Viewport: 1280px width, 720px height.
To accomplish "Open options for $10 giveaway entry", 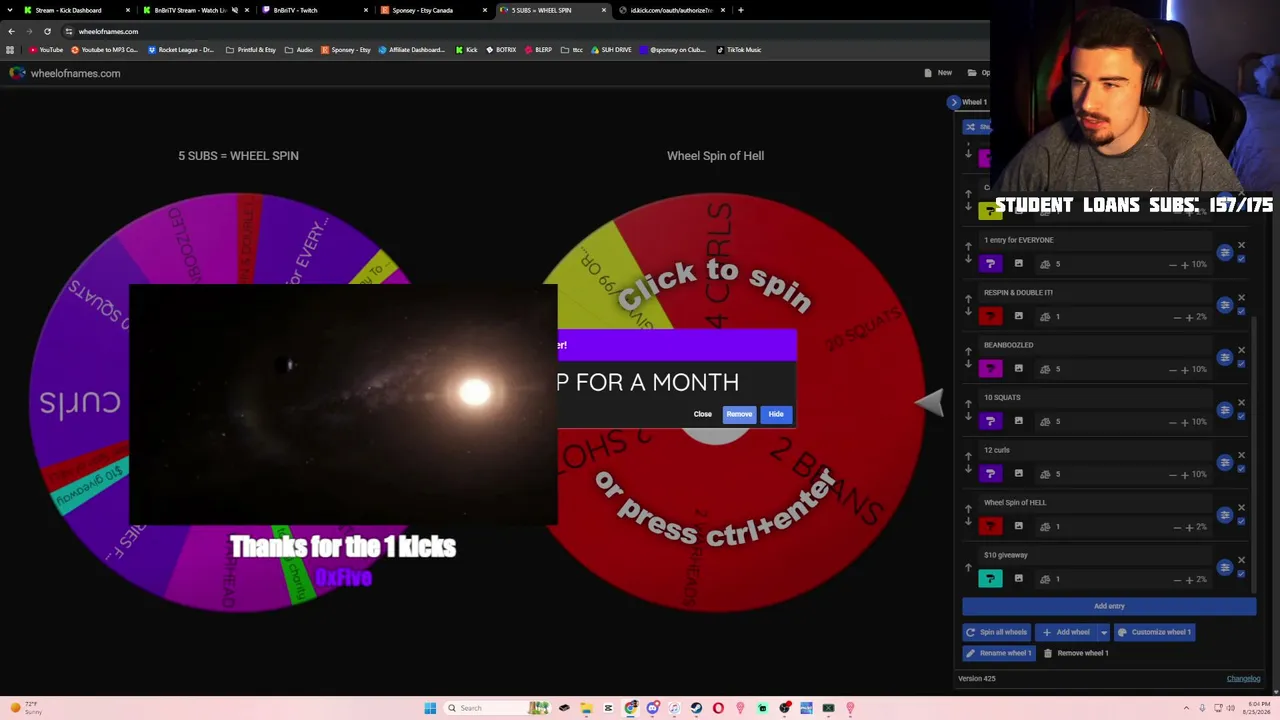I will [x=1225, y=567].
